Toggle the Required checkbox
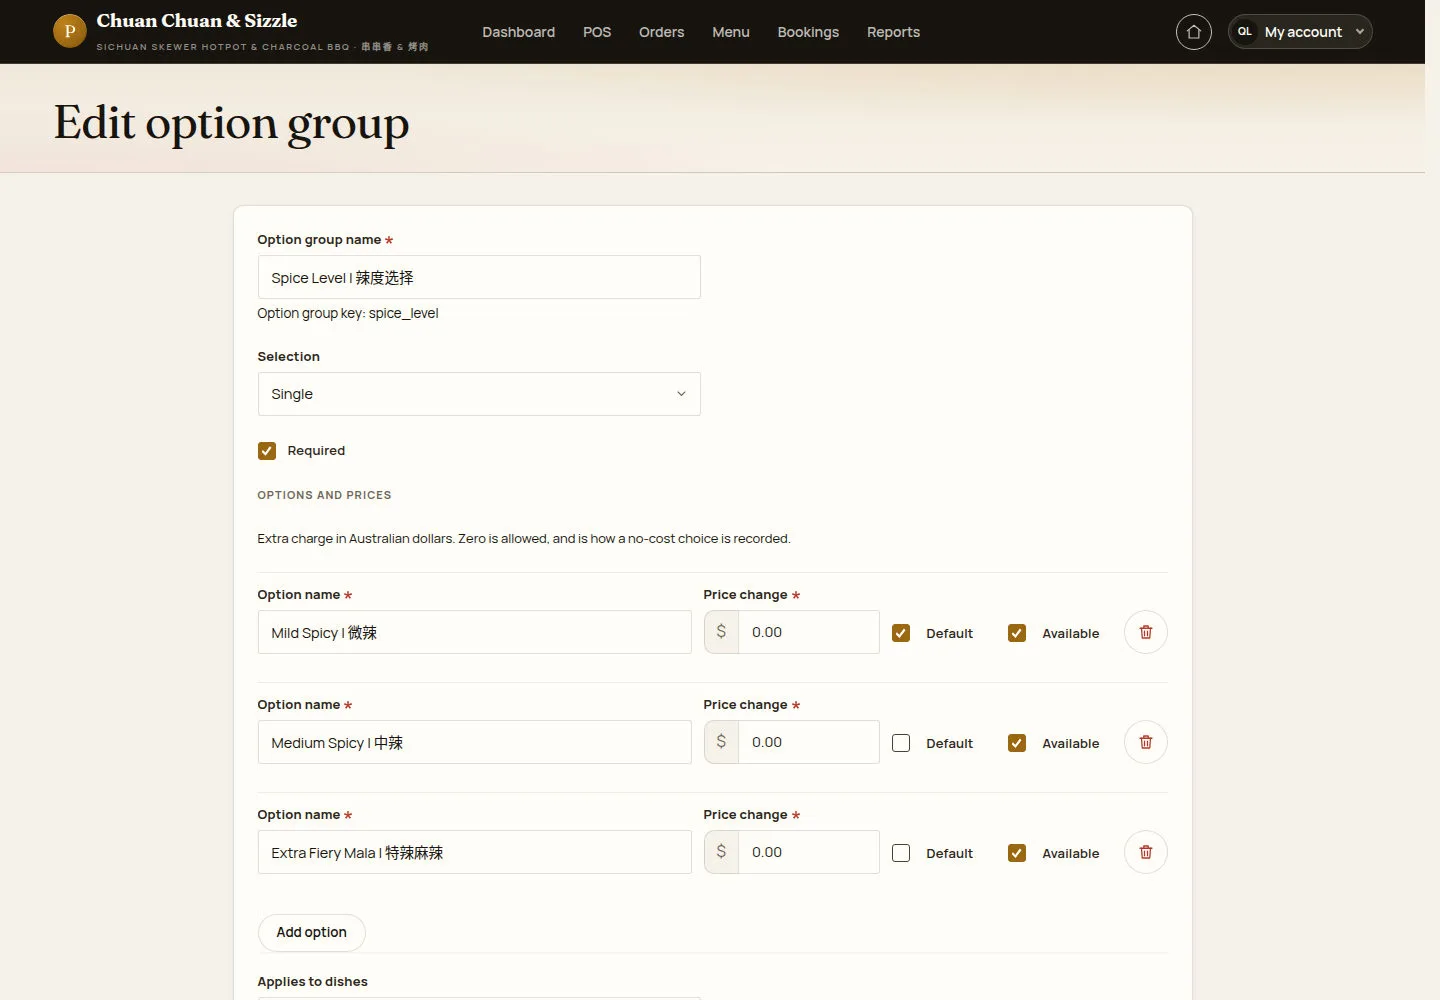This screenshot has height=1000, width=1440. click(x=267, y=451)
